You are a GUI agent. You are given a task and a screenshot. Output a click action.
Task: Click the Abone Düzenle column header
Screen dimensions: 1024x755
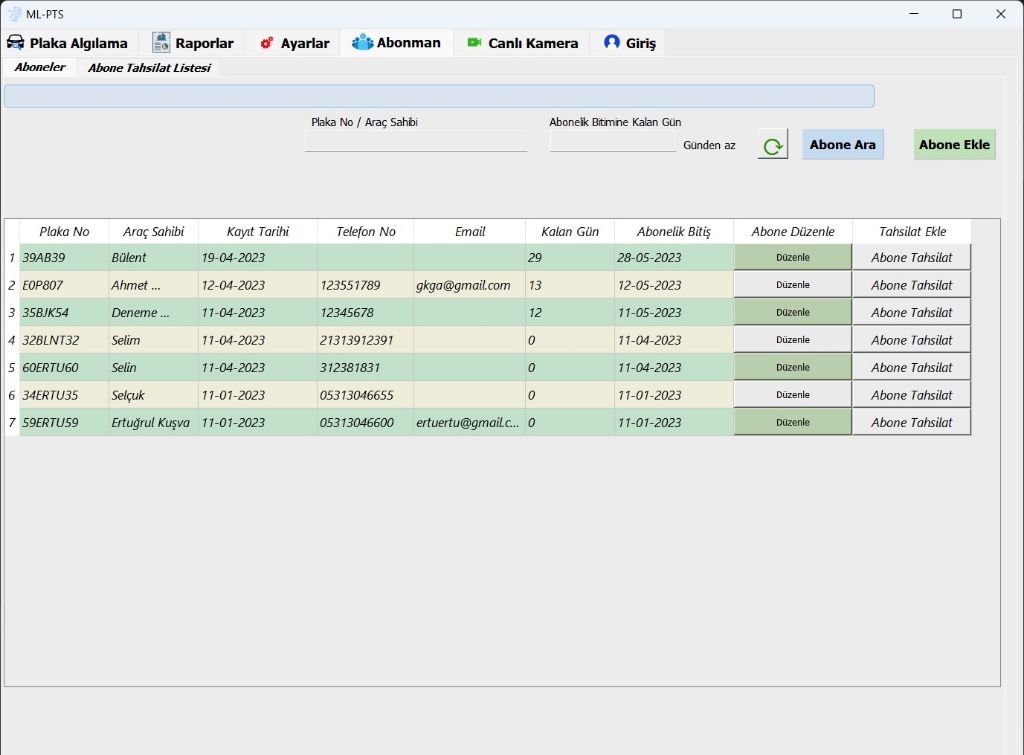pos(793,231)
